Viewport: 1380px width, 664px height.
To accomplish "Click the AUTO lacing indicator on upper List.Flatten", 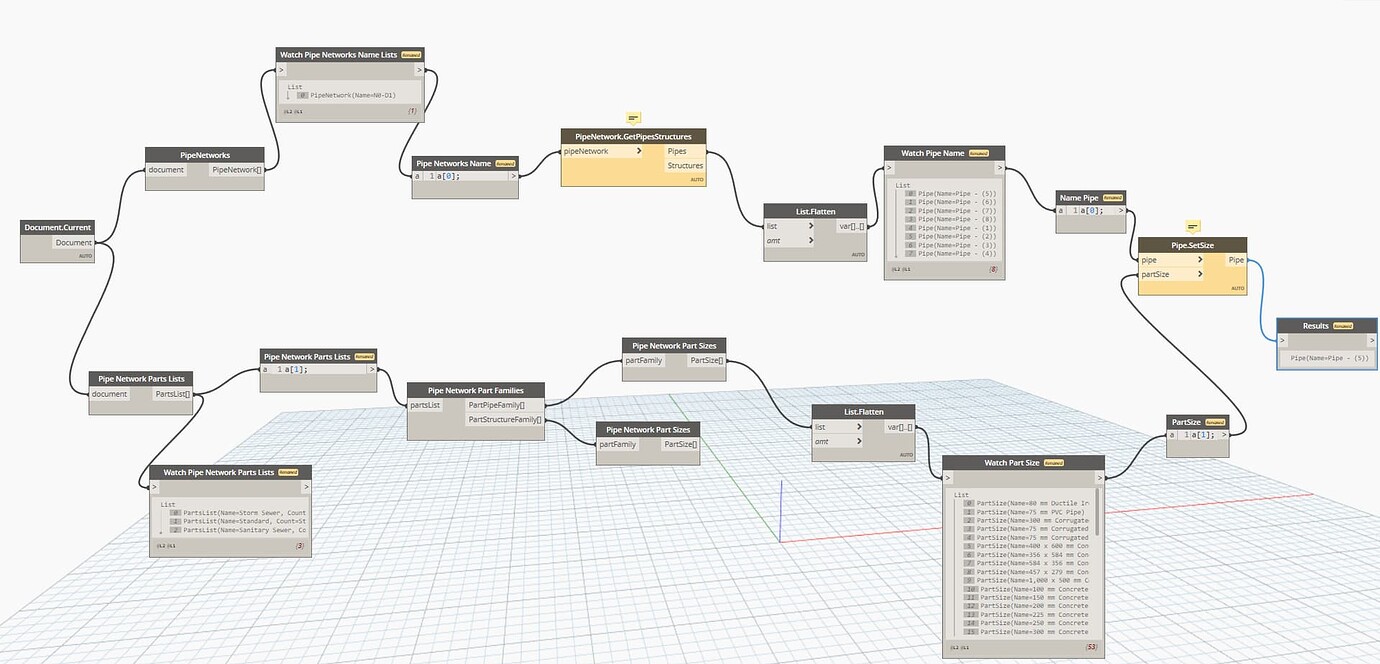I will pos(858,254).
